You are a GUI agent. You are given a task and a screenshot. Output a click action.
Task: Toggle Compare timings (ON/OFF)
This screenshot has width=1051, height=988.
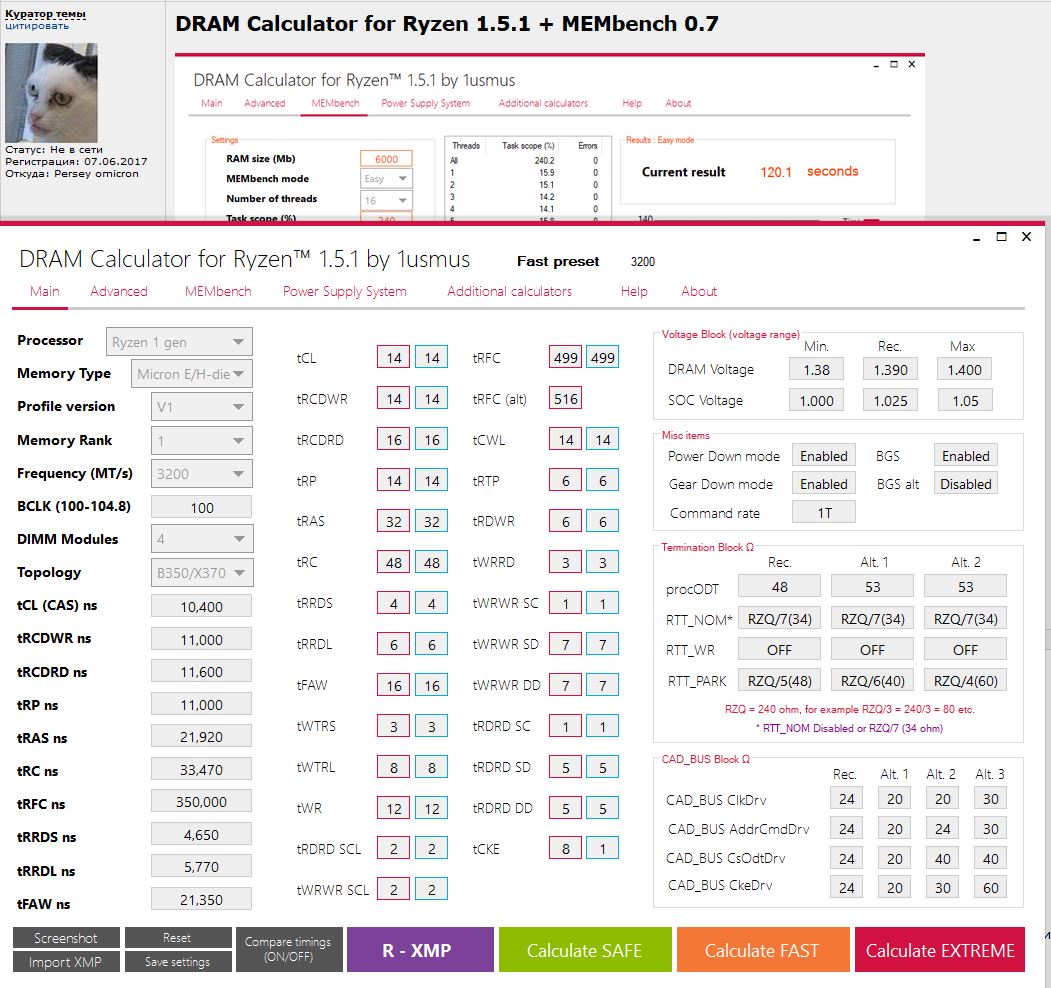288,950
